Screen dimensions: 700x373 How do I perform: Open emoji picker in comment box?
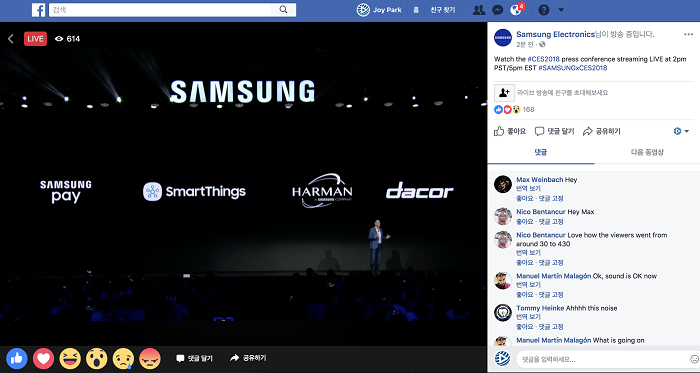694,359
